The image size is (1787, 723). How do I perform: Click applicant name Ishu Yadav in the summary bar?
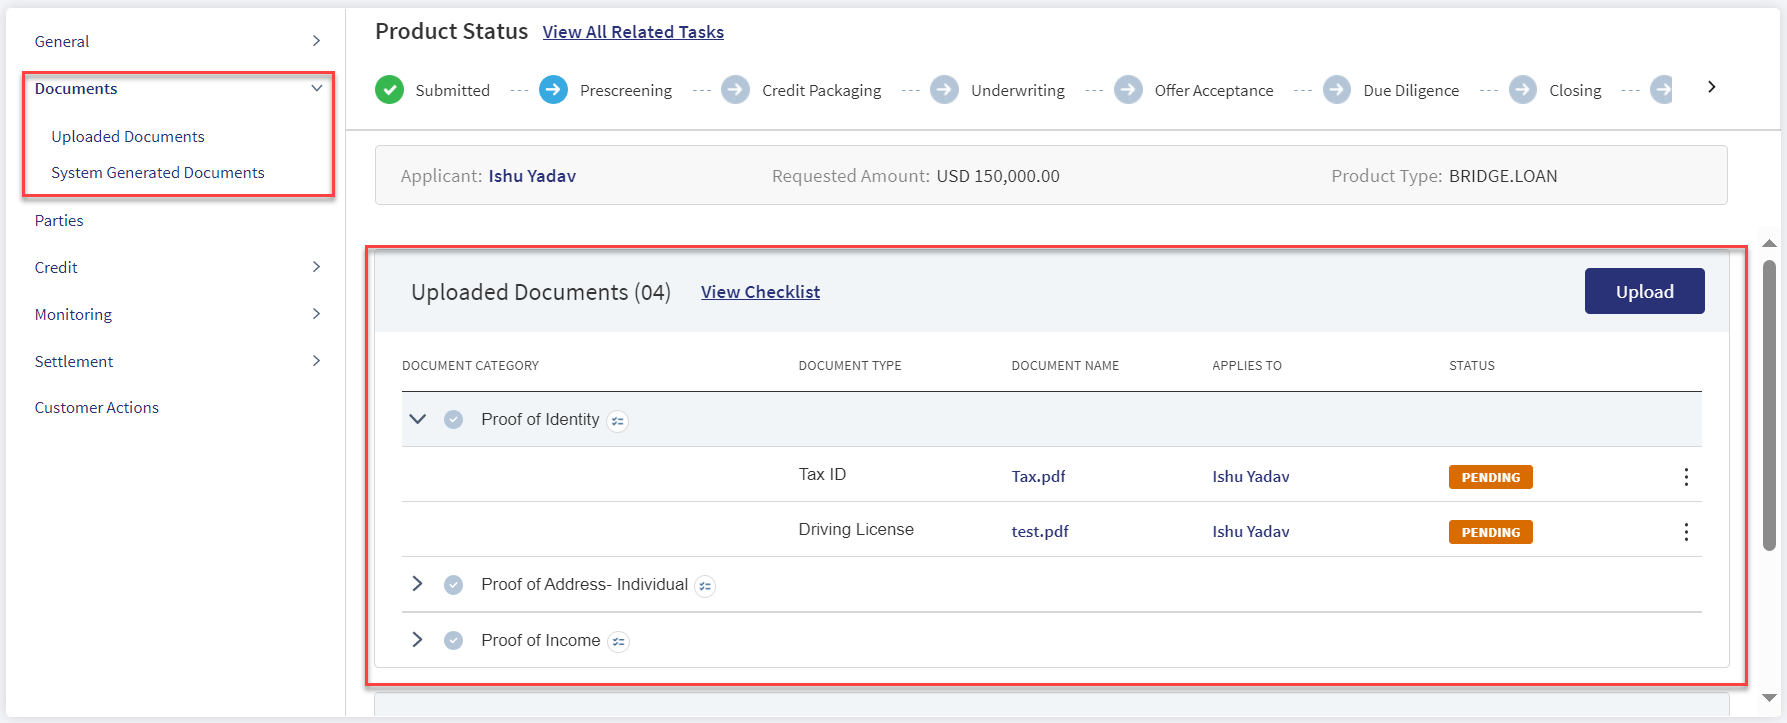[x=532, y=176]
